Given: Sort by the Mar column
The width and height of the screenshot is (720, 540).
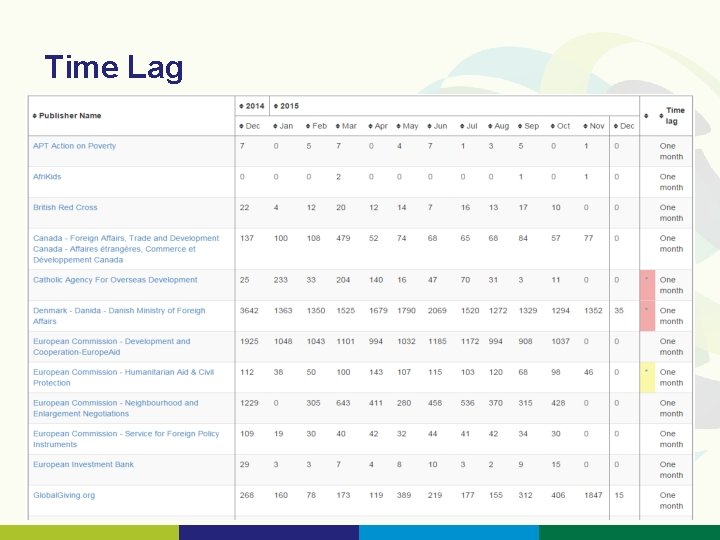Looking at the screenshot, I should 346,126.
